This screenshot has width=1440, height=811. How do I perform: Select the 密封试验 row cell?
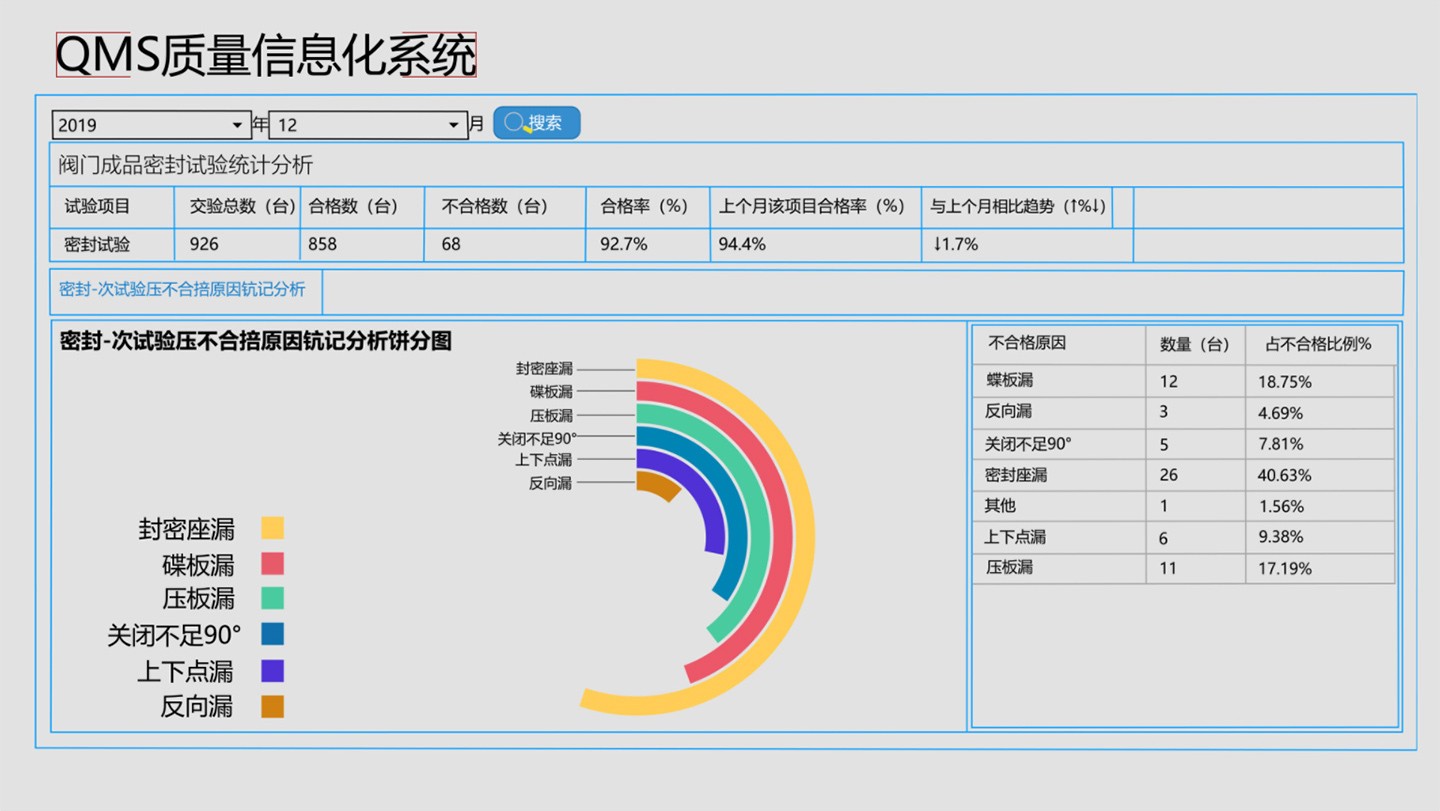click(x=97, y=244)
